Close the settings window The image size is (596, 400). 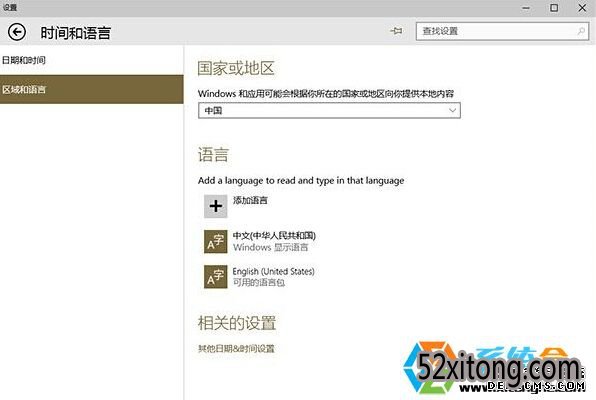coord(582,8)
